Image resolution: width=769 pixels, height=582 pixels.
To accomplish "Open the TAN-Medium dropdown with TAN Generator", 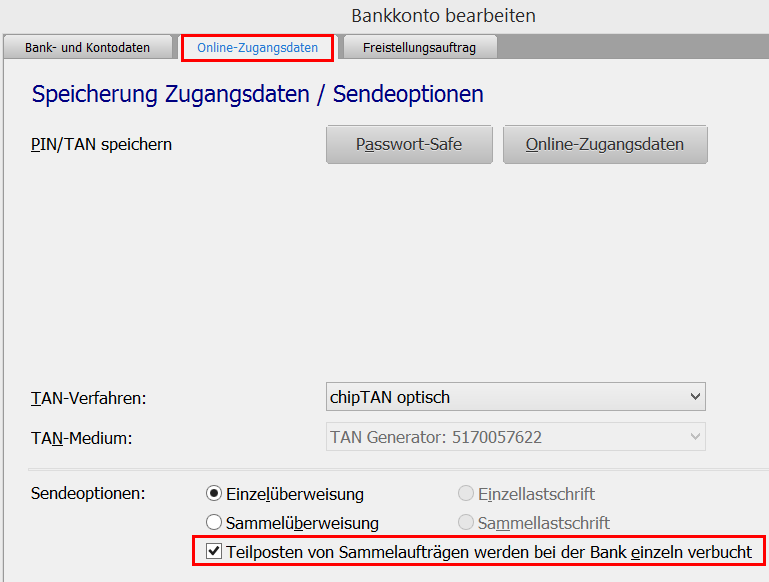I will (x=505, y=437).
